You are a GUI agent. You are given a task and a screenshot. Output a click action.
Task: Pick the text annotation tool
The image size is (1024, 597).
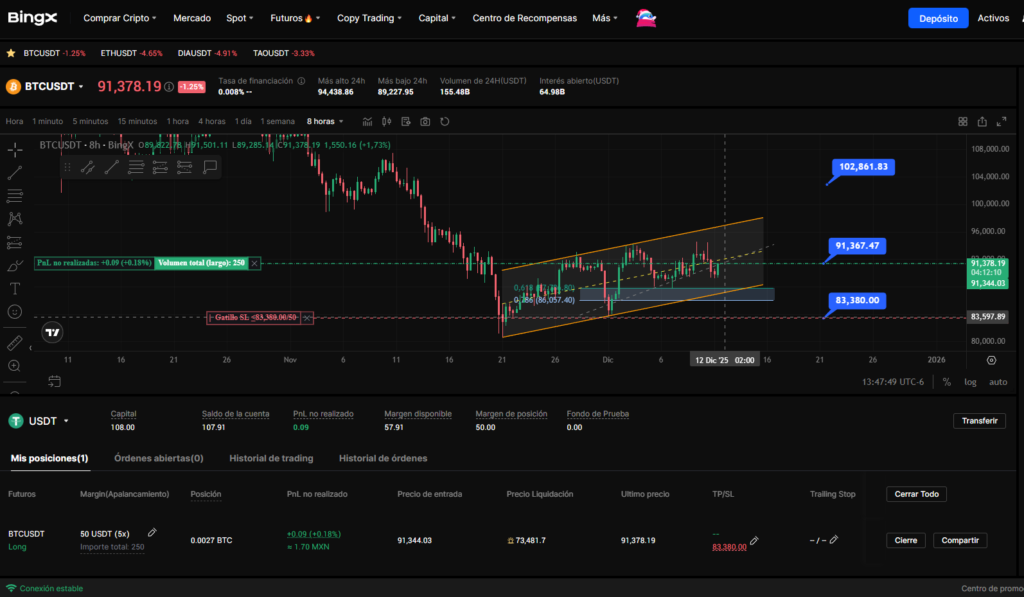pos(15,288)
